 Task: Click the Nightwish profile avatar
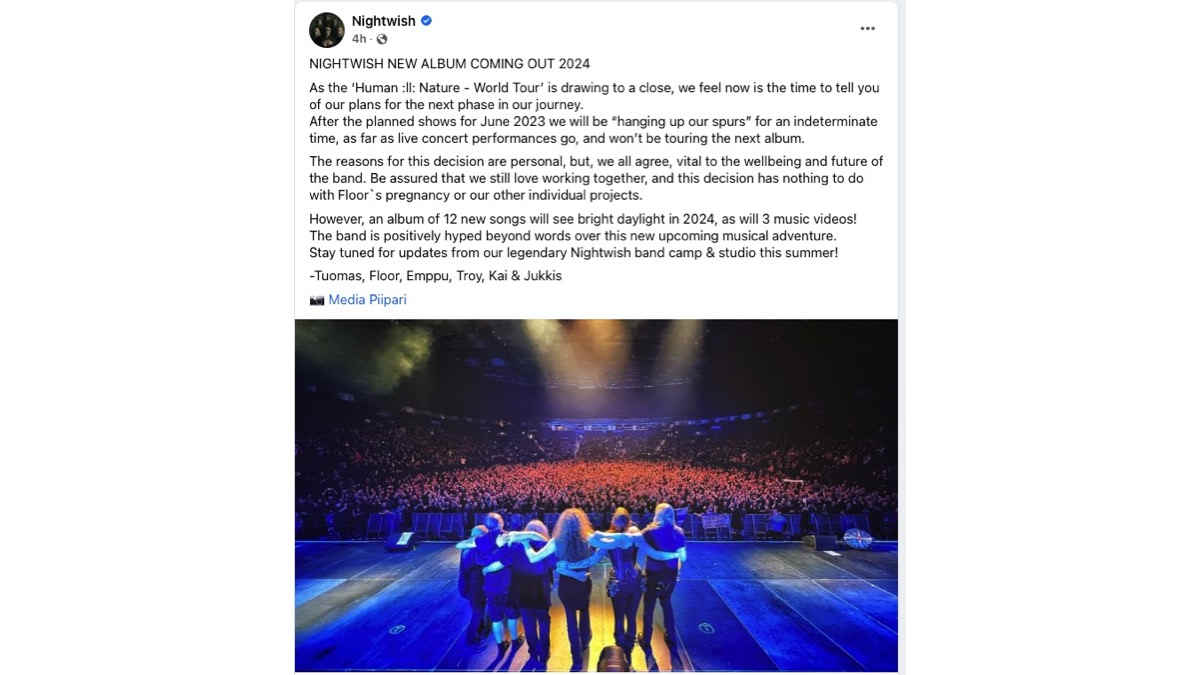coord(327,30)
